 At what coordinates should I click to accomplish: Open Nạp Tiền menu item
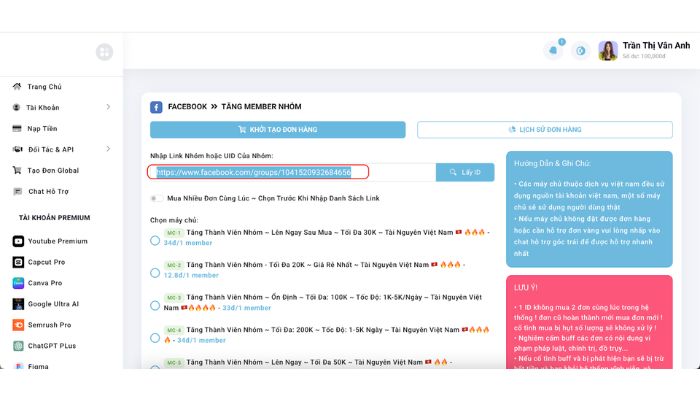click(x=42, y=129)
